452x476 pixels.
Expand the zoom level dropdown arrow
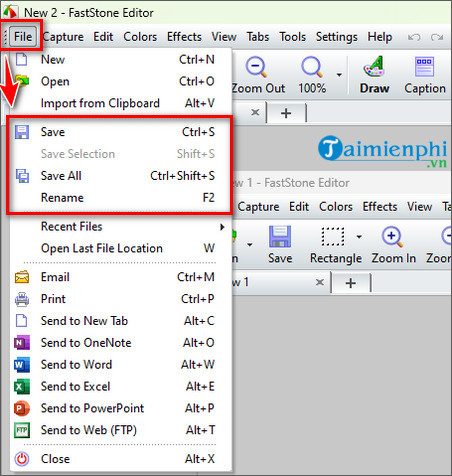(x=339, y=75)
